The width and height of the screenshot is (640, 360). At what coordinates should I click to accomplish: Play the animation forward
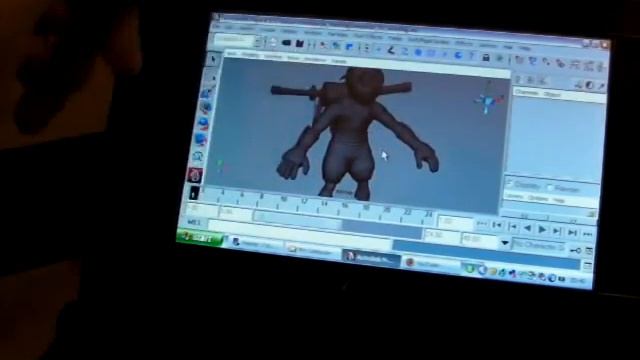pos(542,230)
